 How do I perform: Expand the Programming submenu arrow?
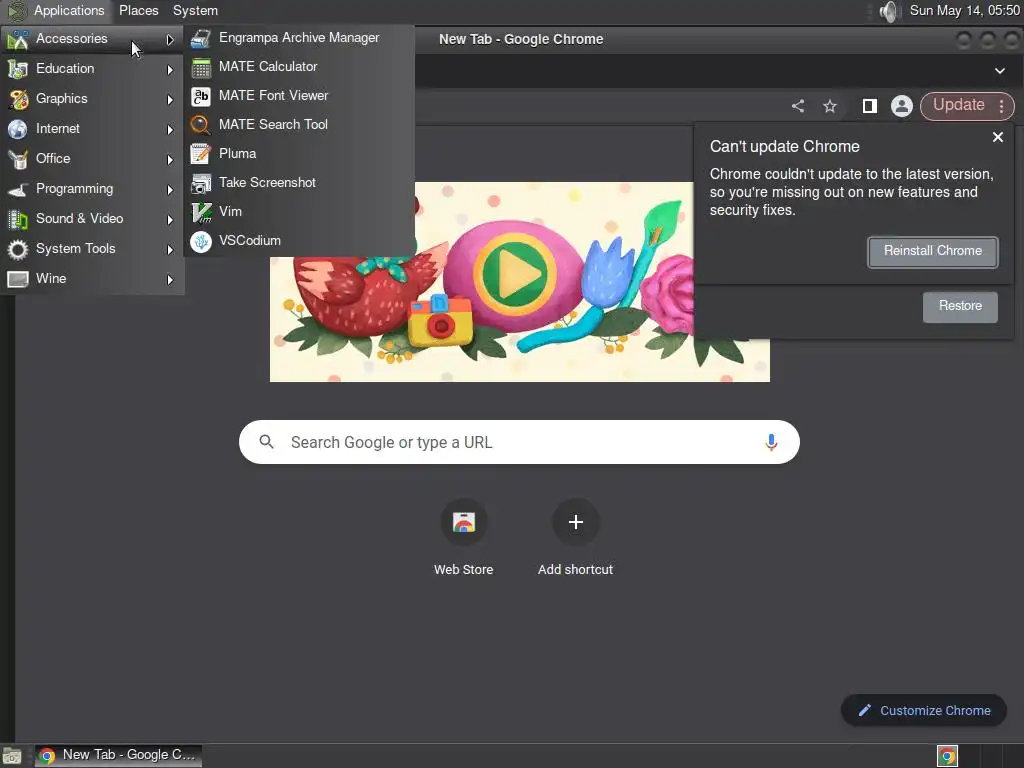tap(170, 189)
